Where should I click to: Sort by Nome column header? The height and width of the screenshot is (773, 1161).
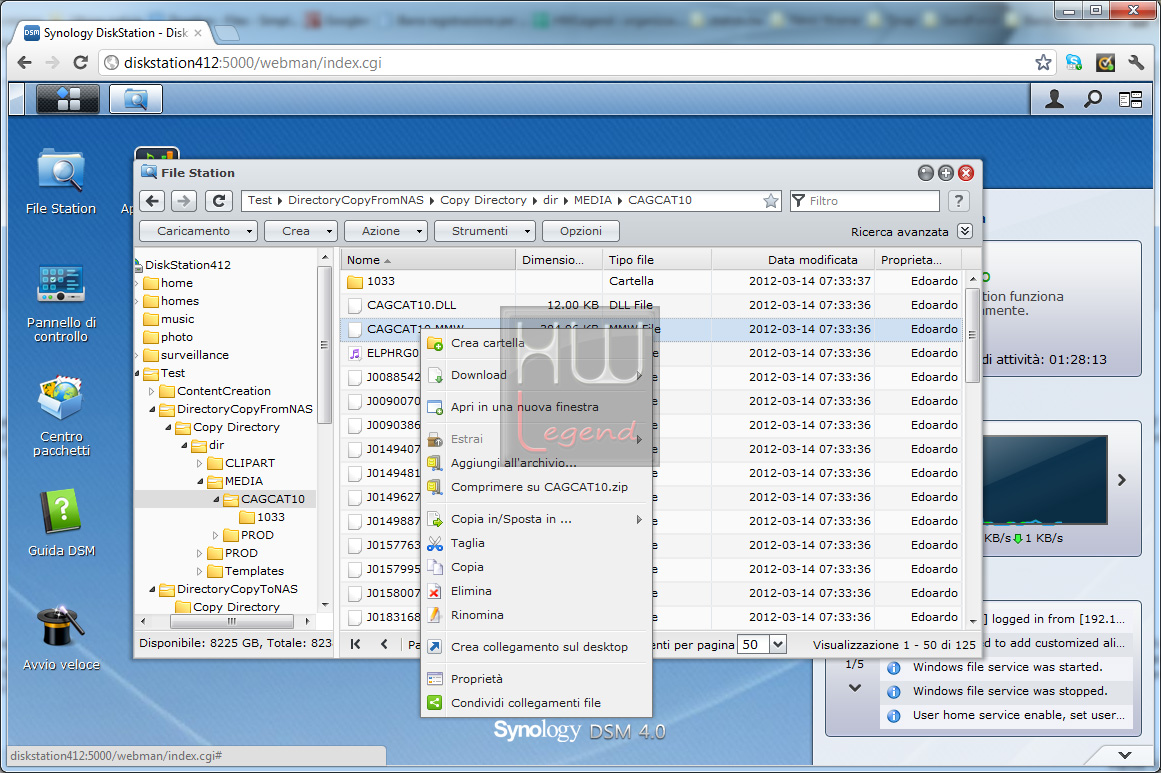click(x=428, y=260)
